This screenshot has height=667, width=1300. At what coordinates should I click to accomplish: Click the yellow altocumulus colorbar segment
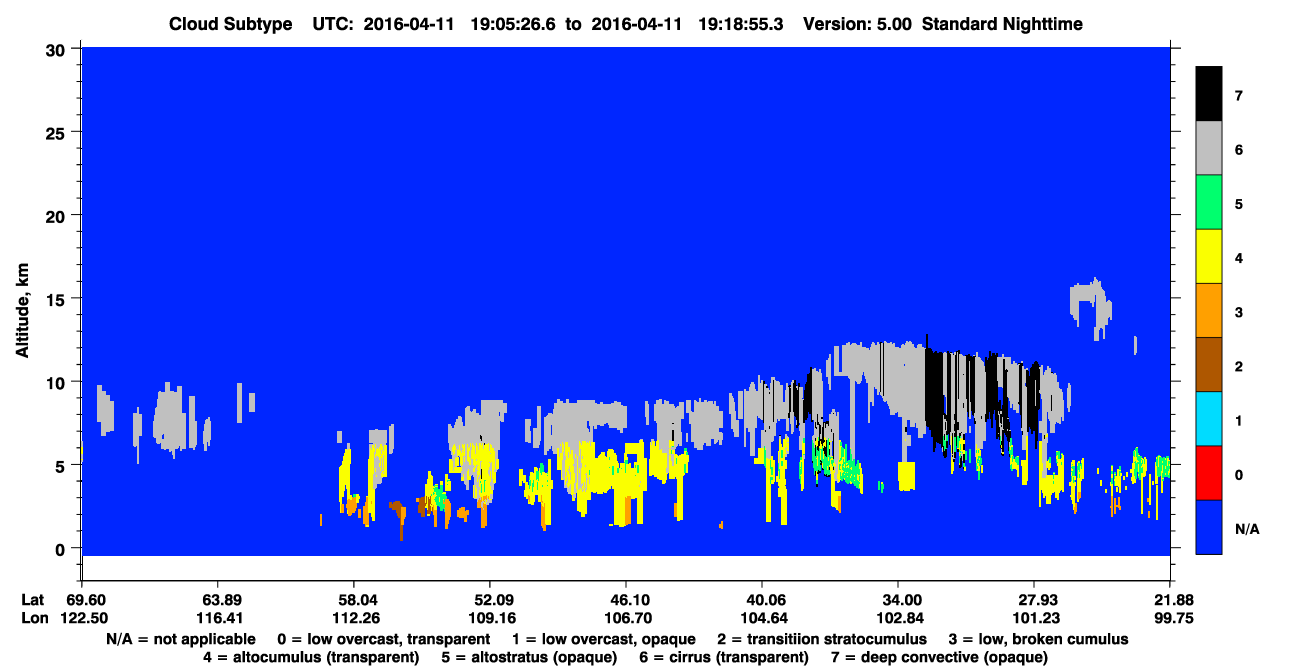pos(1209,257)
